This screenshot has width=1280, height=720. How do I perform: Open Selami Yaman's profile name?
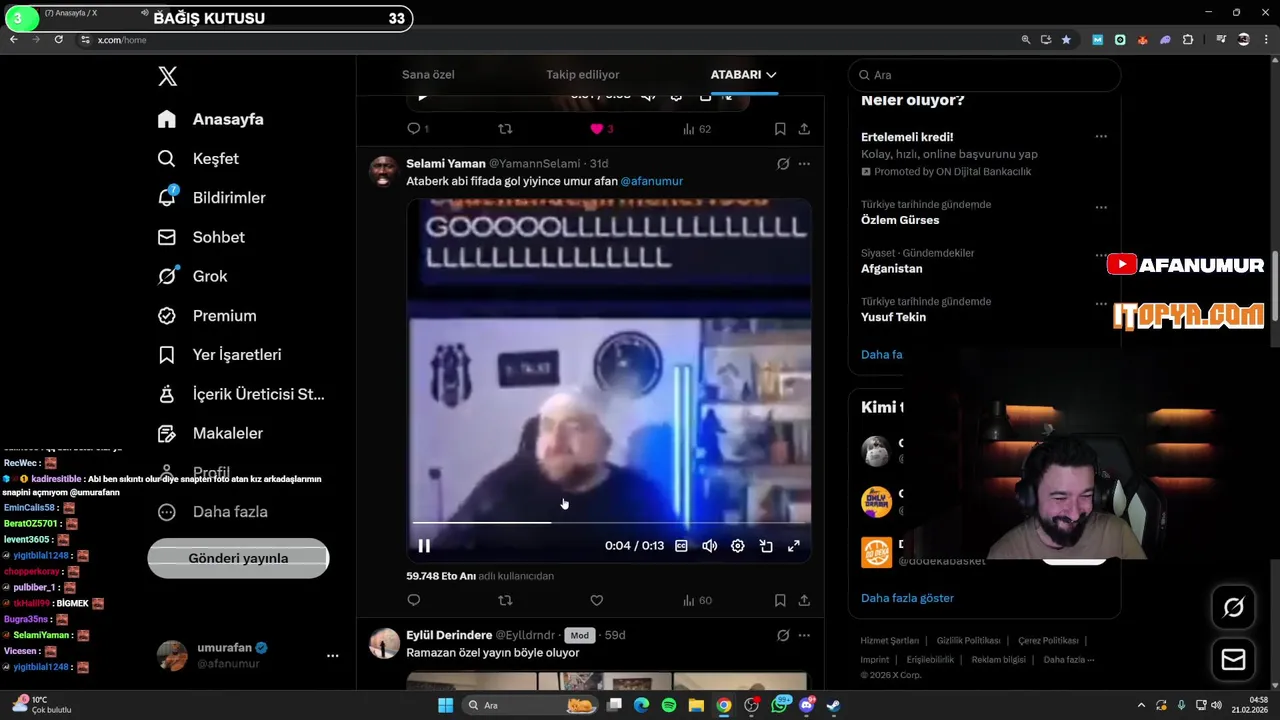pyautogui.click(x=446, y=163)
